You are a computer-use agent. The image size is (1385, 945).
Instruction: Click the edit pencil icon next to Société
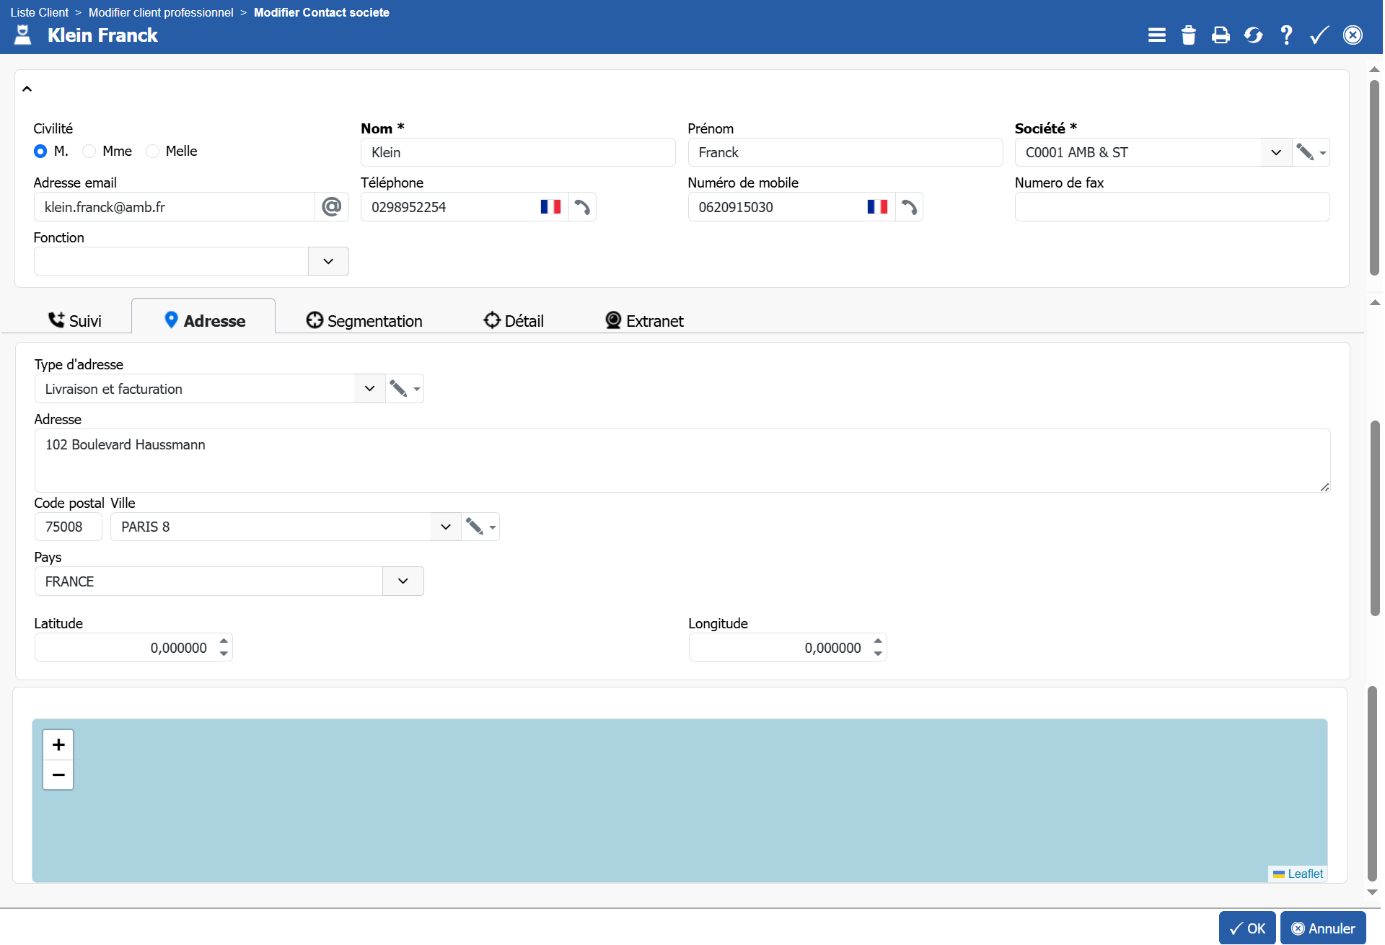click(1305, 153)
